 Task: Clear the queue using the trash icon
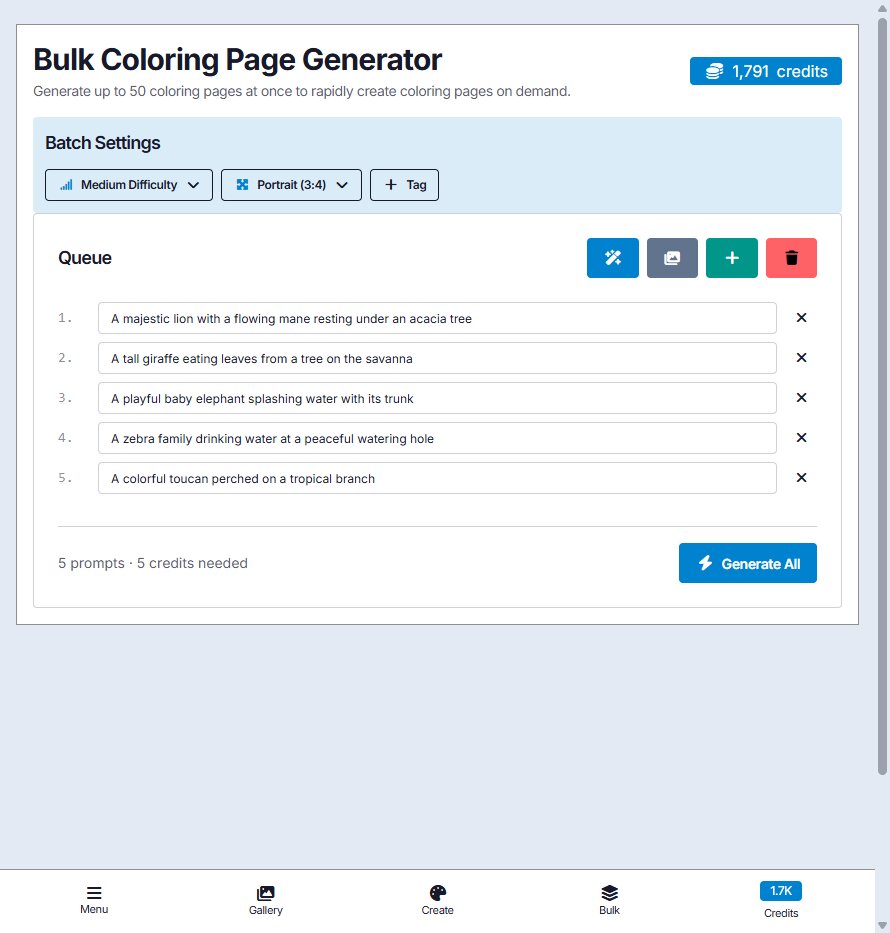coord(791,257)
